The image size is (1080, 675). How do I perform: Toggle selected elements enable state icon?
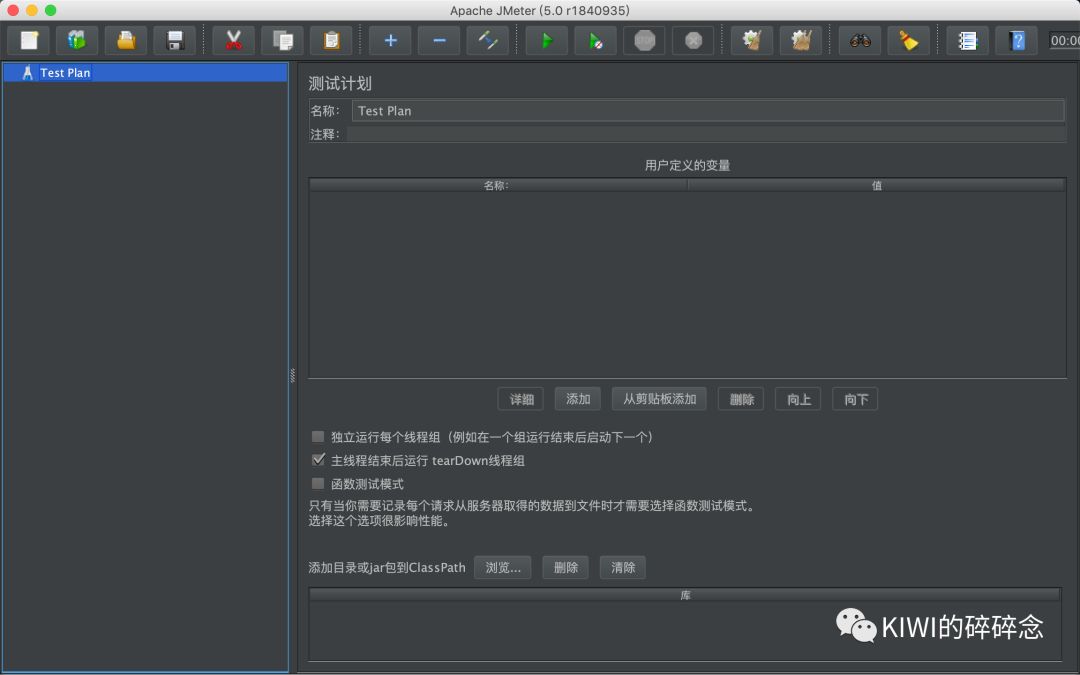[x=488, y=41]
